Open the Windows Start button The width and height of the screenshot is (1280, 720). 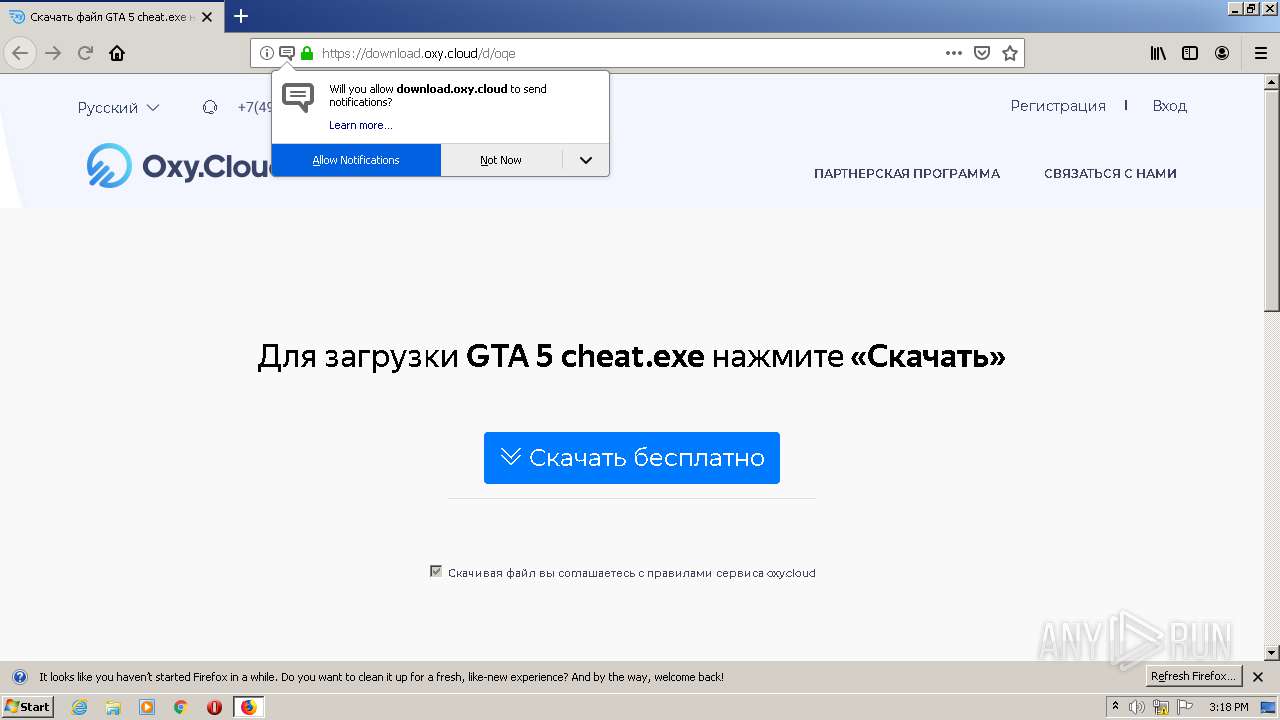click(x=28, y=707)
